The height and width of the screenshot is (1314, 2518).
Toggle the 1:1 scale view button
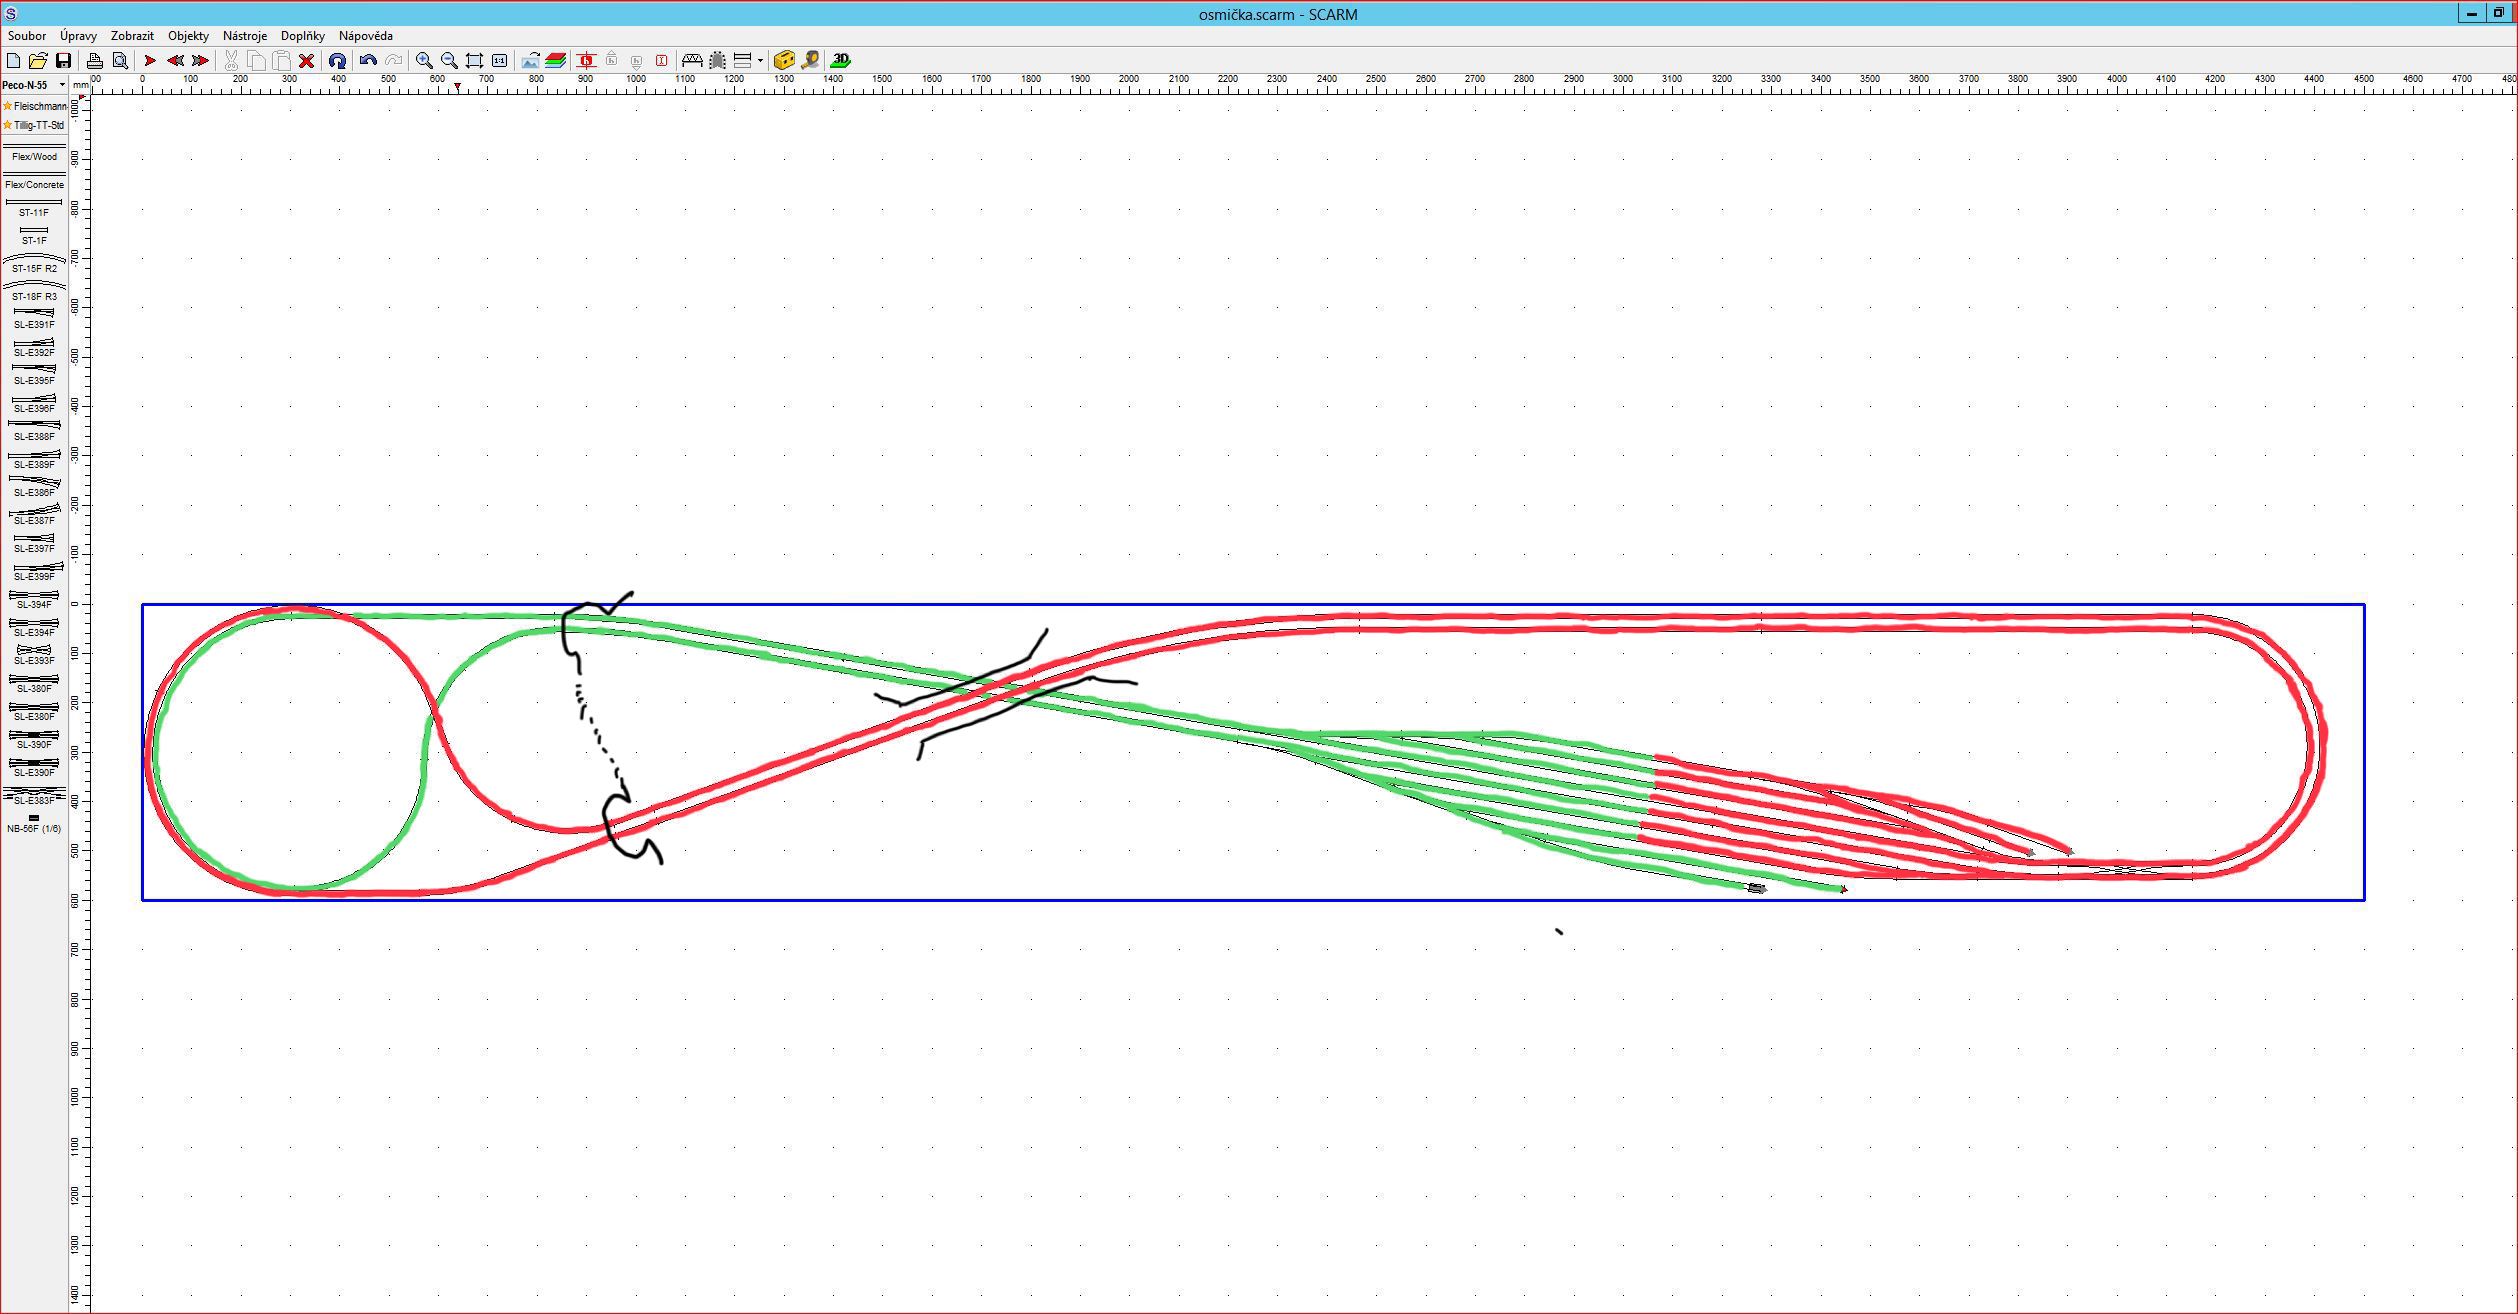coord(500,61)
